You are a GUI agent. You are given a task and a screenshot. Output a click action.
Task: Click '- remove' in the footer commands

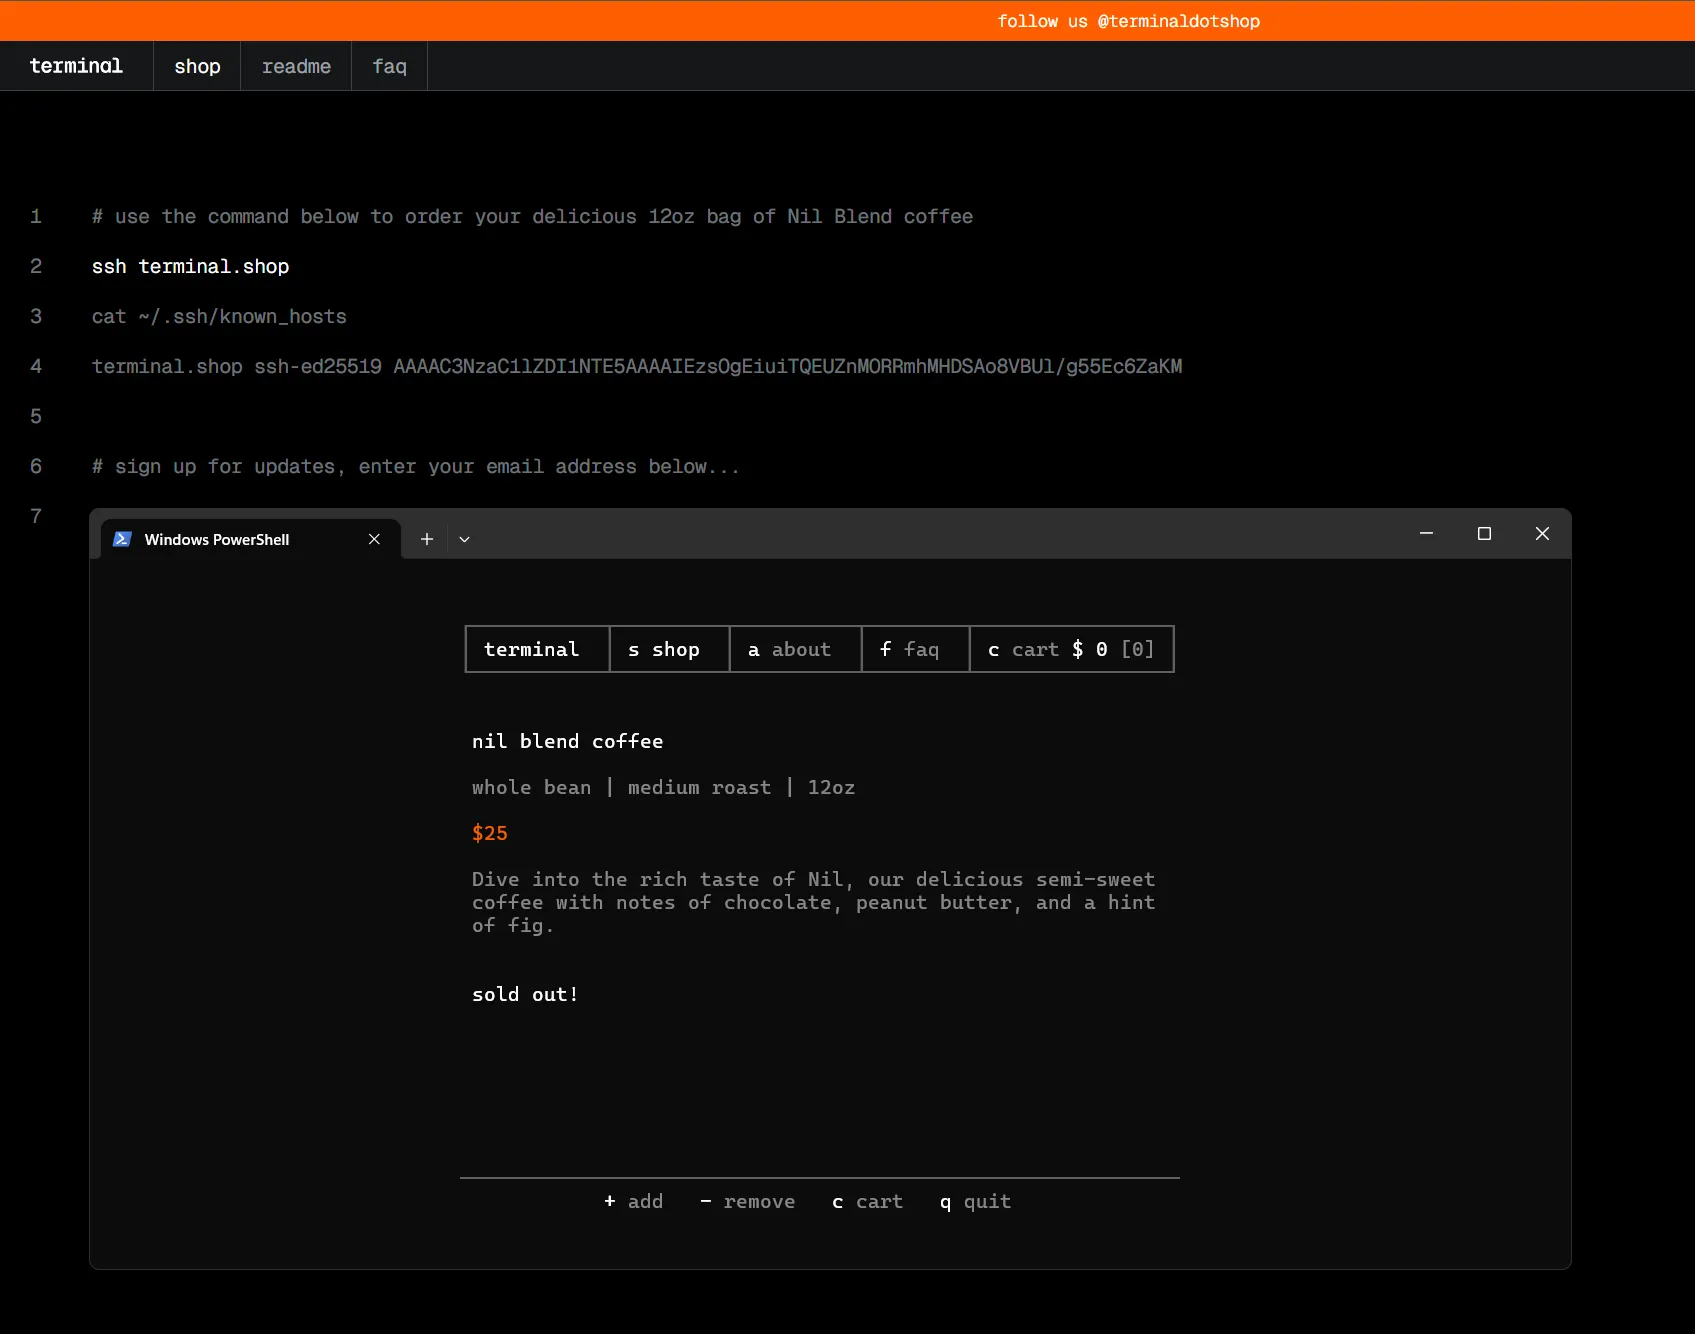[x=747, y=1202]
